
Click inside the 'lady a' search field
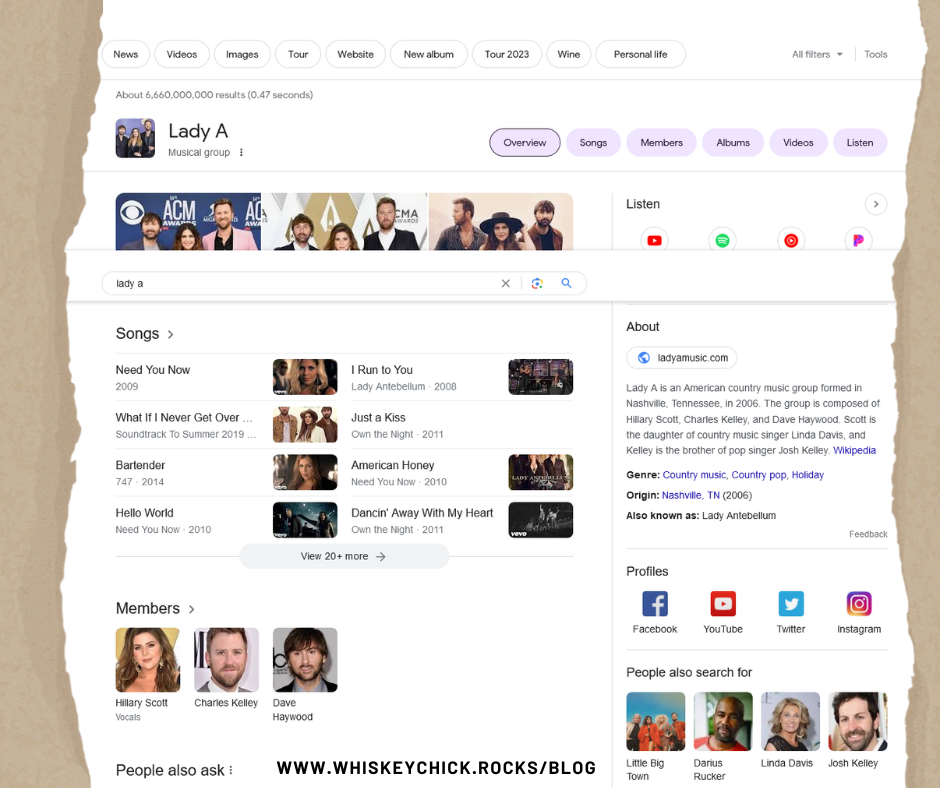click(300, 283)
